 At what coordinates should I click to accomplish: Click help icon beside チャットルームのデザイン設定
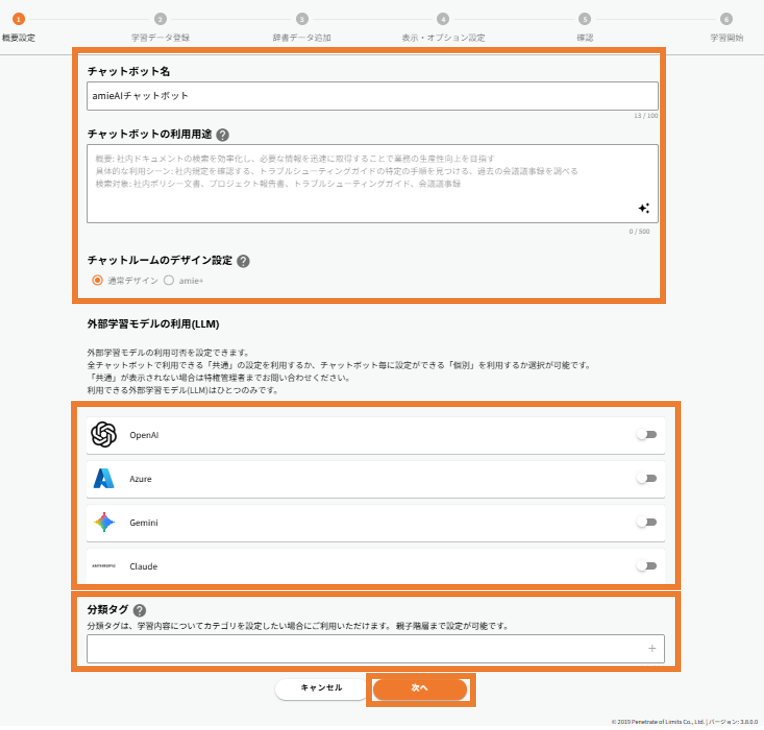pos(243,261)
